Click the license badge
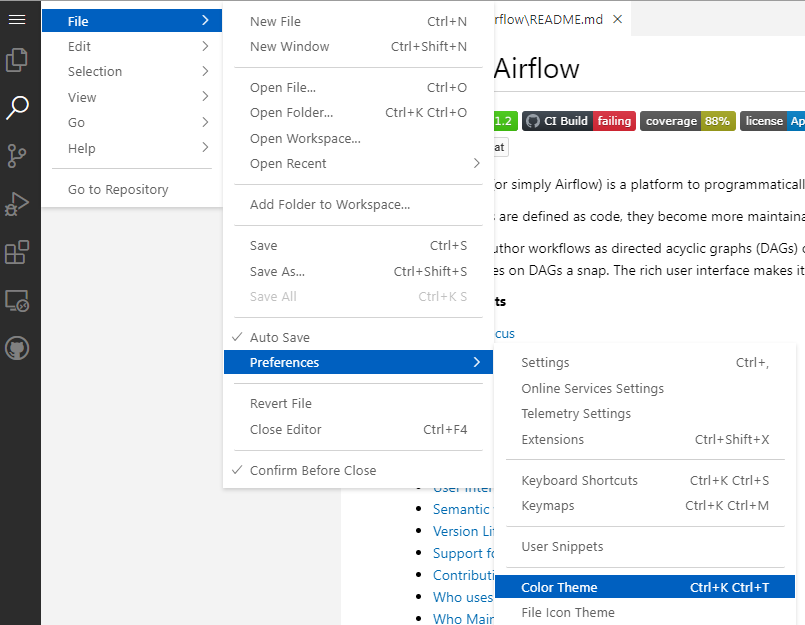The height and width of the screenshot is (625, 805). pyautogui.click(x=772, y=121)
